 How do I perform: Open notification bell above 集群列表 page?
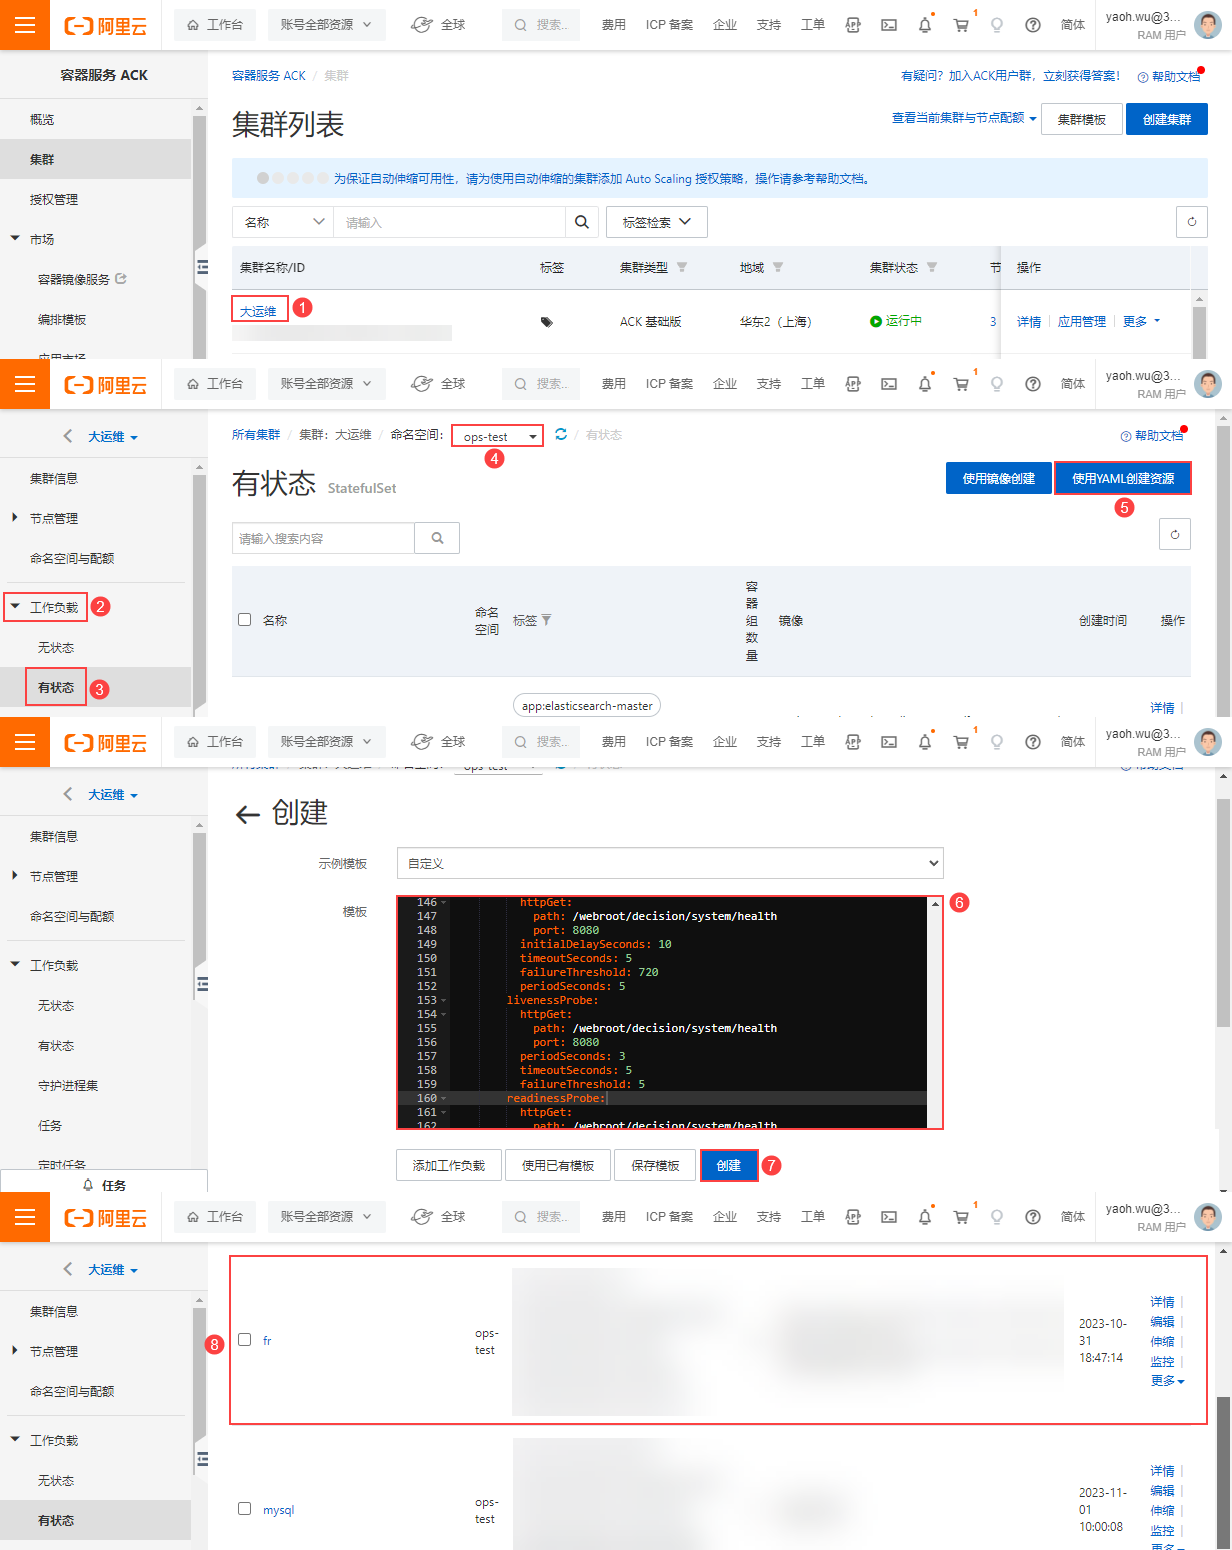point(925,25)
